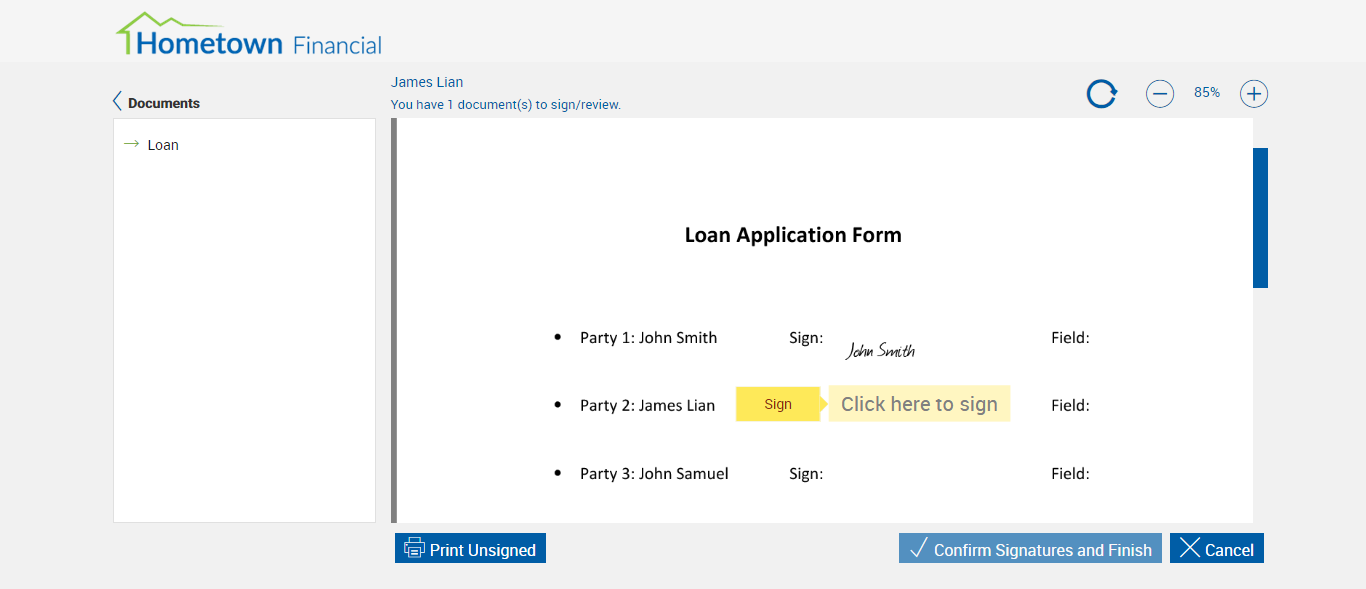The height and width of the screenshot is (589, 1366).
Task: Click the printer icon on Print Unsigned
Action: (x=414, y=548)
